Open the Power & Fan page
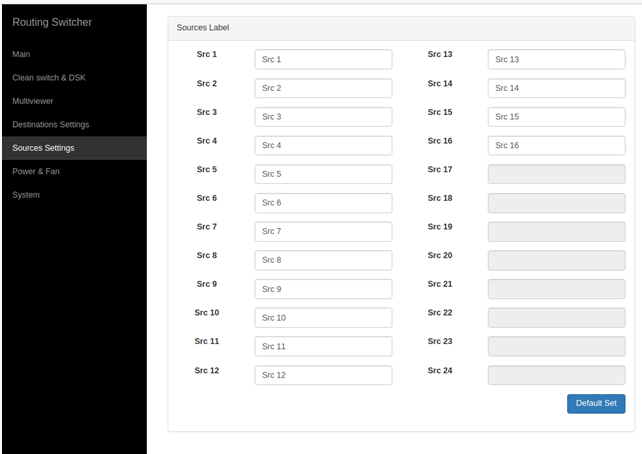The image size is (642, 454). pyautogui.click(x=35, y=171)
